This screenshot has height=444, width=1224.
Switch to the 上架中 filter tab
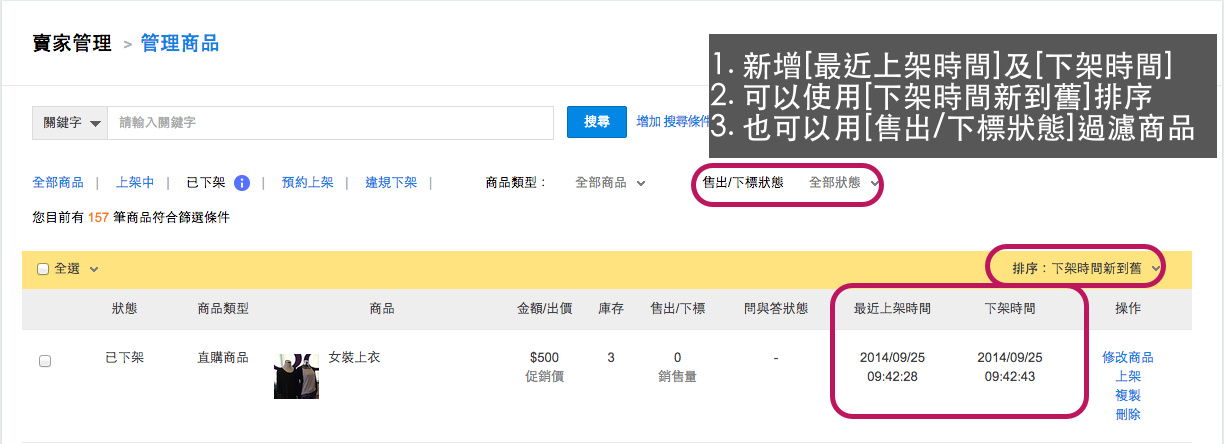(135, 183)
